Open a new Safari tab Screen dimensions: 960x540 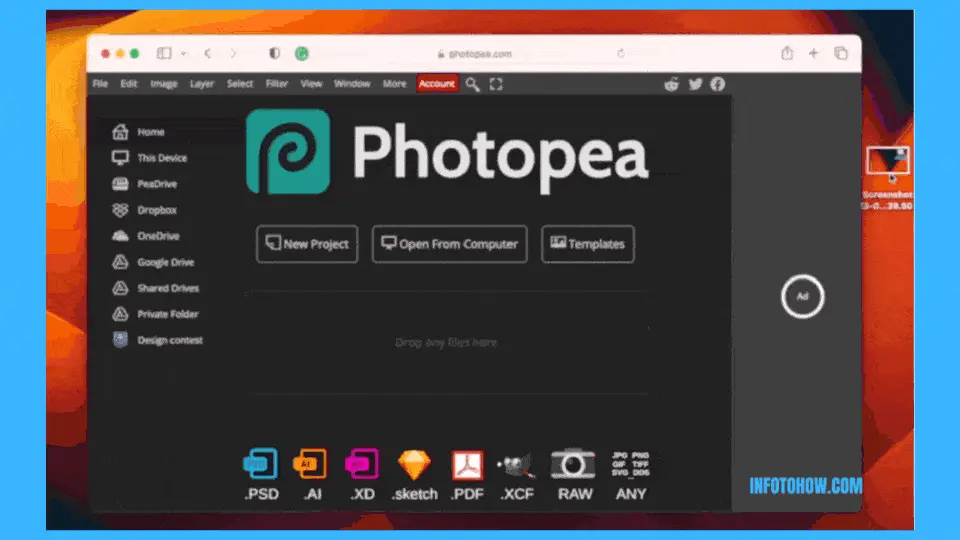pyautogui.click(x=813, y=53)
